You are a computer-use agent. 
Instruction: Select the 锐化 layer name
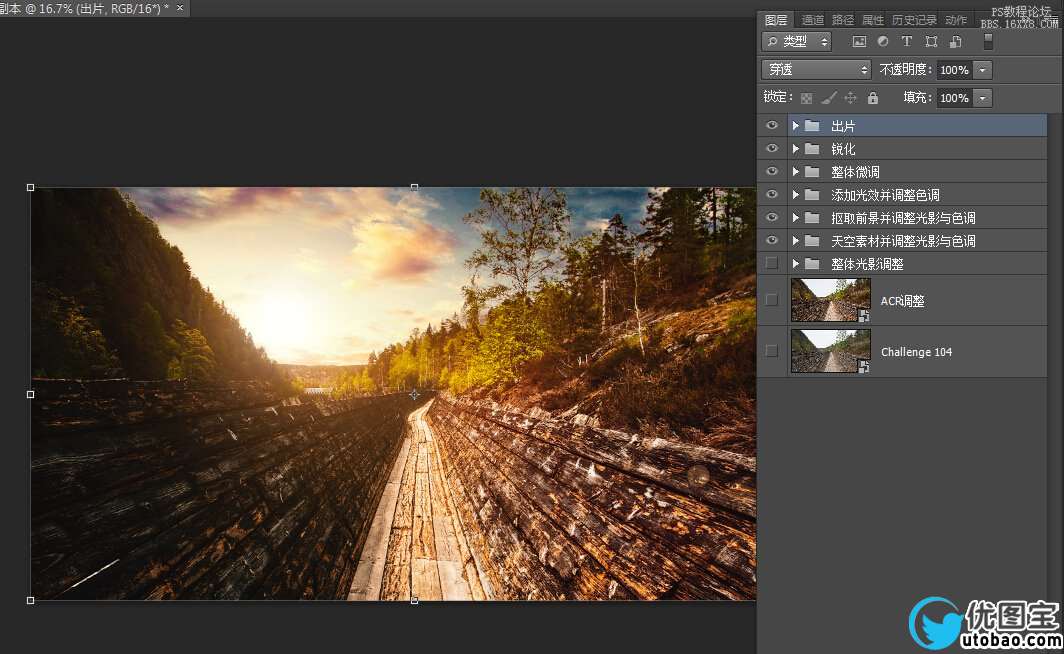(843, 149)
